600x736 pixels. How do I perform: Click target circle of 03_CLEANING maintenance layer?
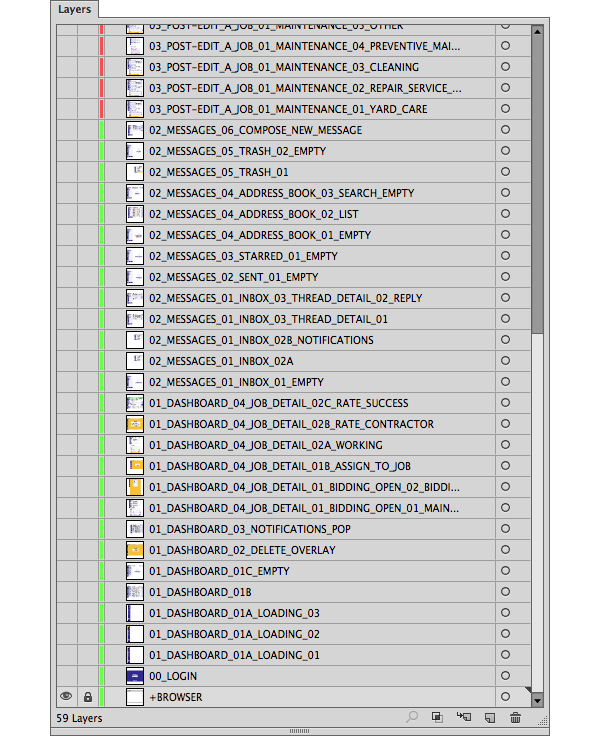tap(505, 67)
